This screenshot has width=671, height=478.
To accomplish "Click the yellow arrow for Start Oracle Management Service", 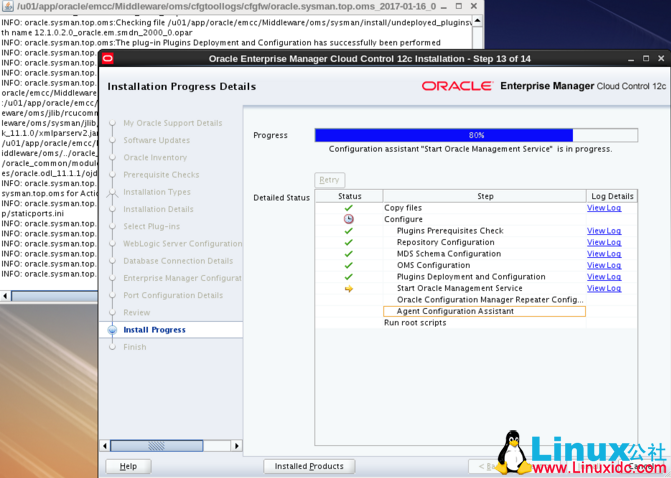I will coord(349,289).
